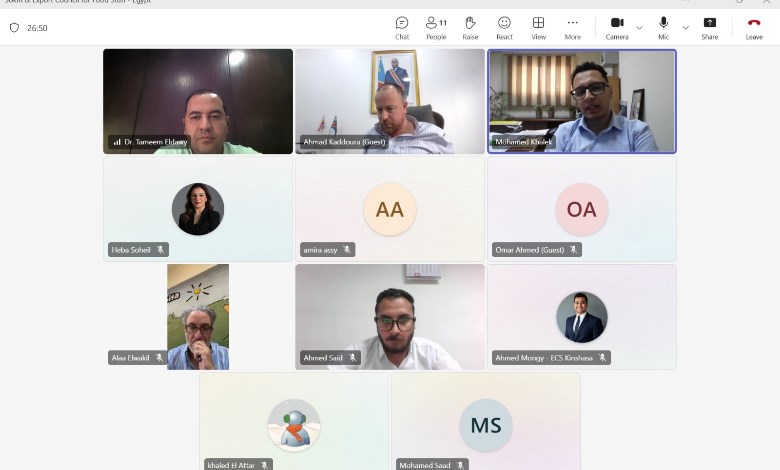780x470 pixels.
Task: Select Ahmed Said's video tile
Action: [x=390, y=317]
